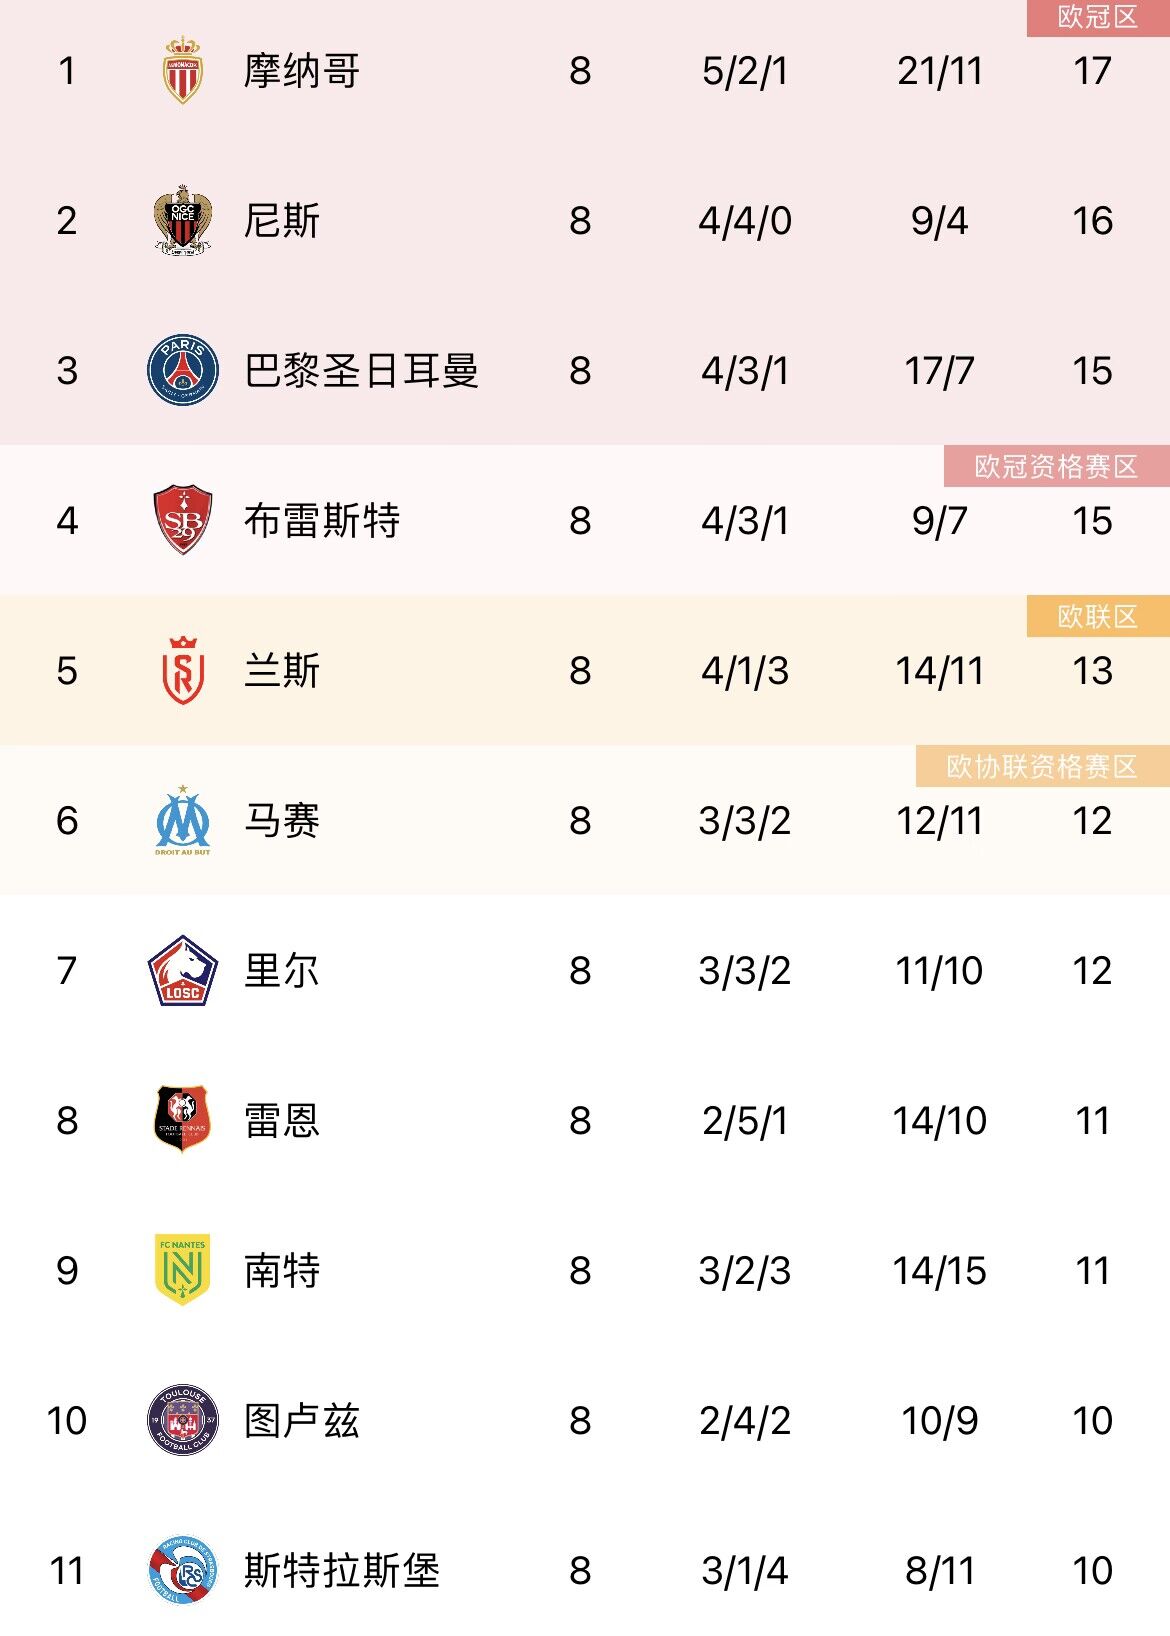1170x1636 pixels.
Task: Click the AS Monaco club crest
Action: point(183,71)
